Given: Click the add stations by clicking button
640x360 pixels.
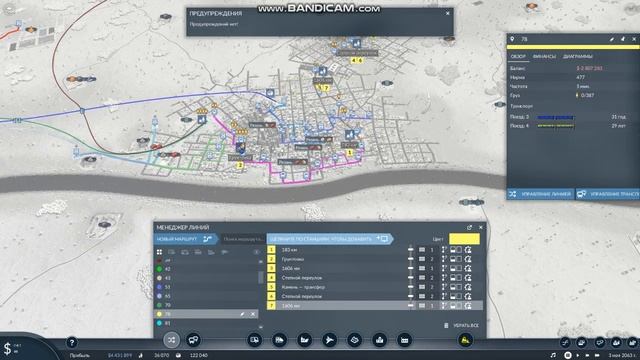Looking at the screenshot, I should pos(329,239).
